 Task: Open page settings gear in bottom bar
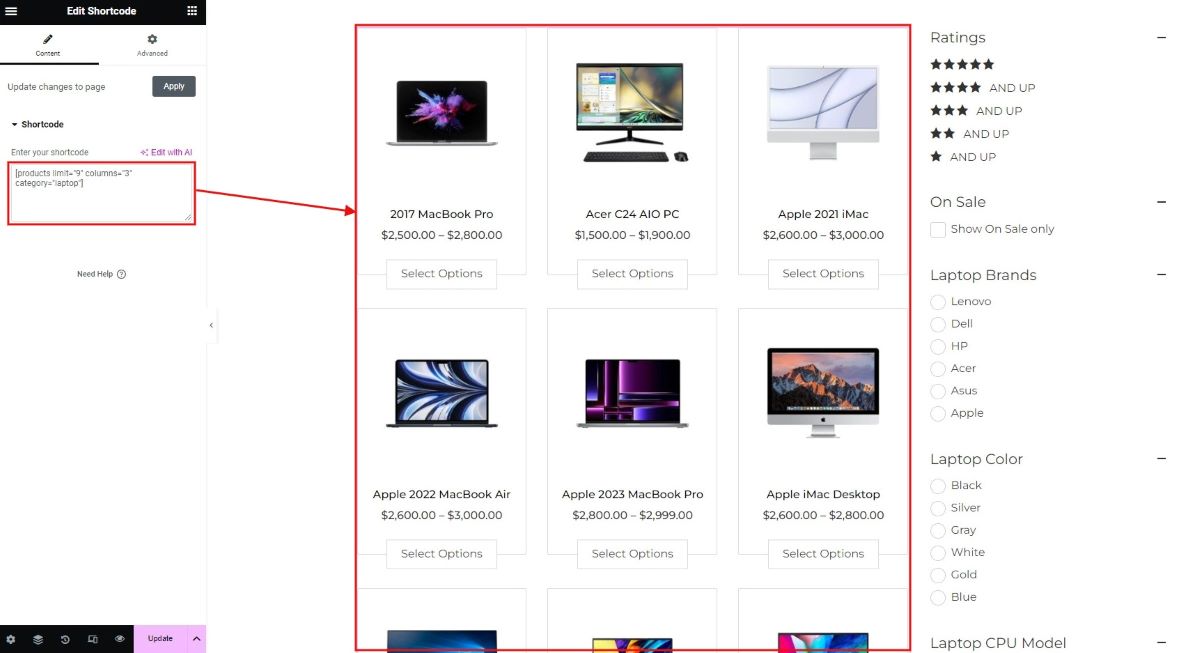(x=11, y=639)
